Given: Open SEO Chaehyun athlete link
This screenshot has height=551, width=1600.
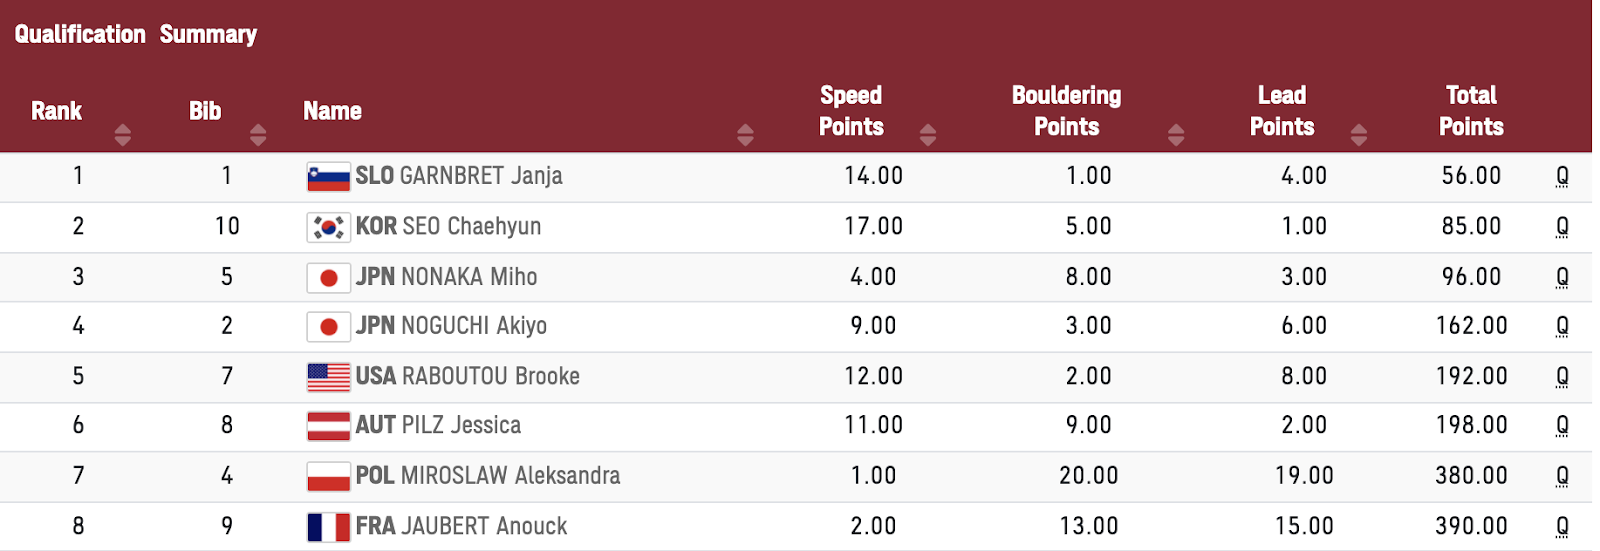Looking at the screenshot, I should [471, 226].
